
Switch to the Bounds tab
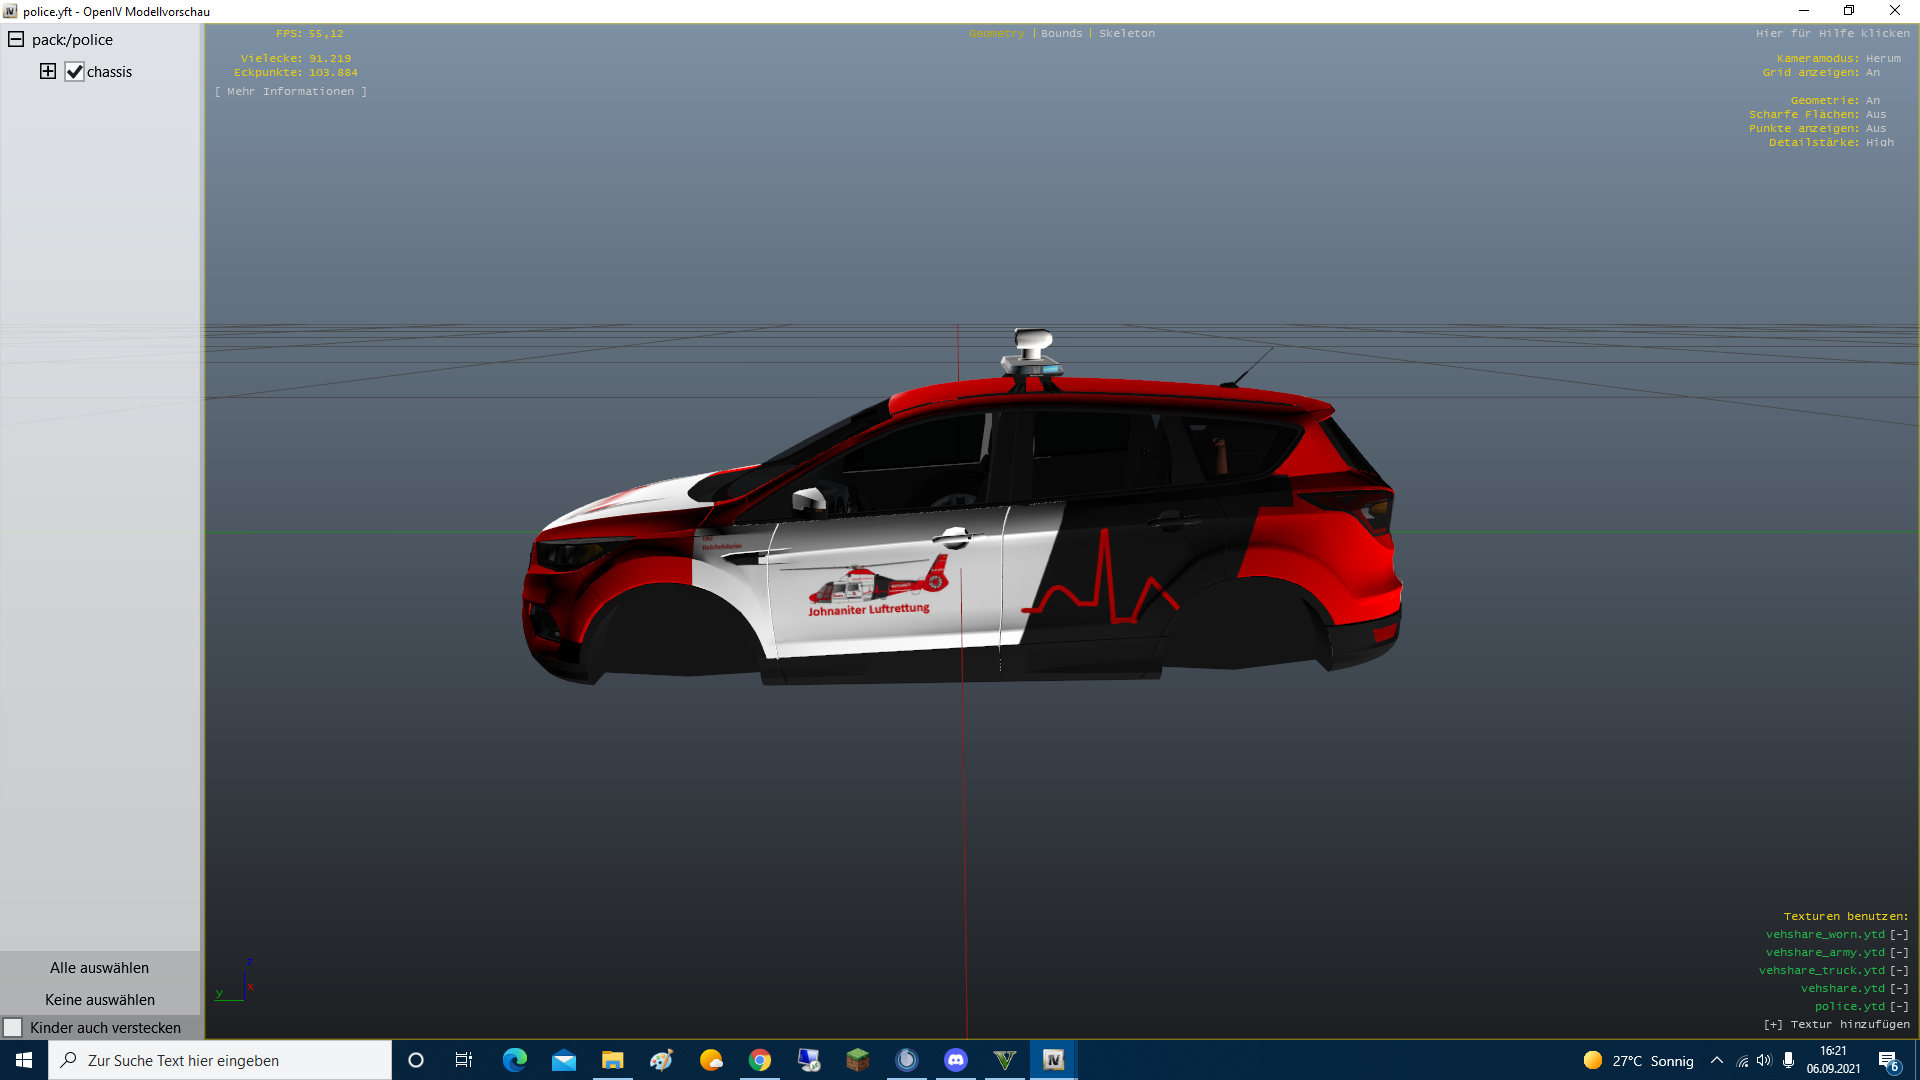pos(1061,34)
